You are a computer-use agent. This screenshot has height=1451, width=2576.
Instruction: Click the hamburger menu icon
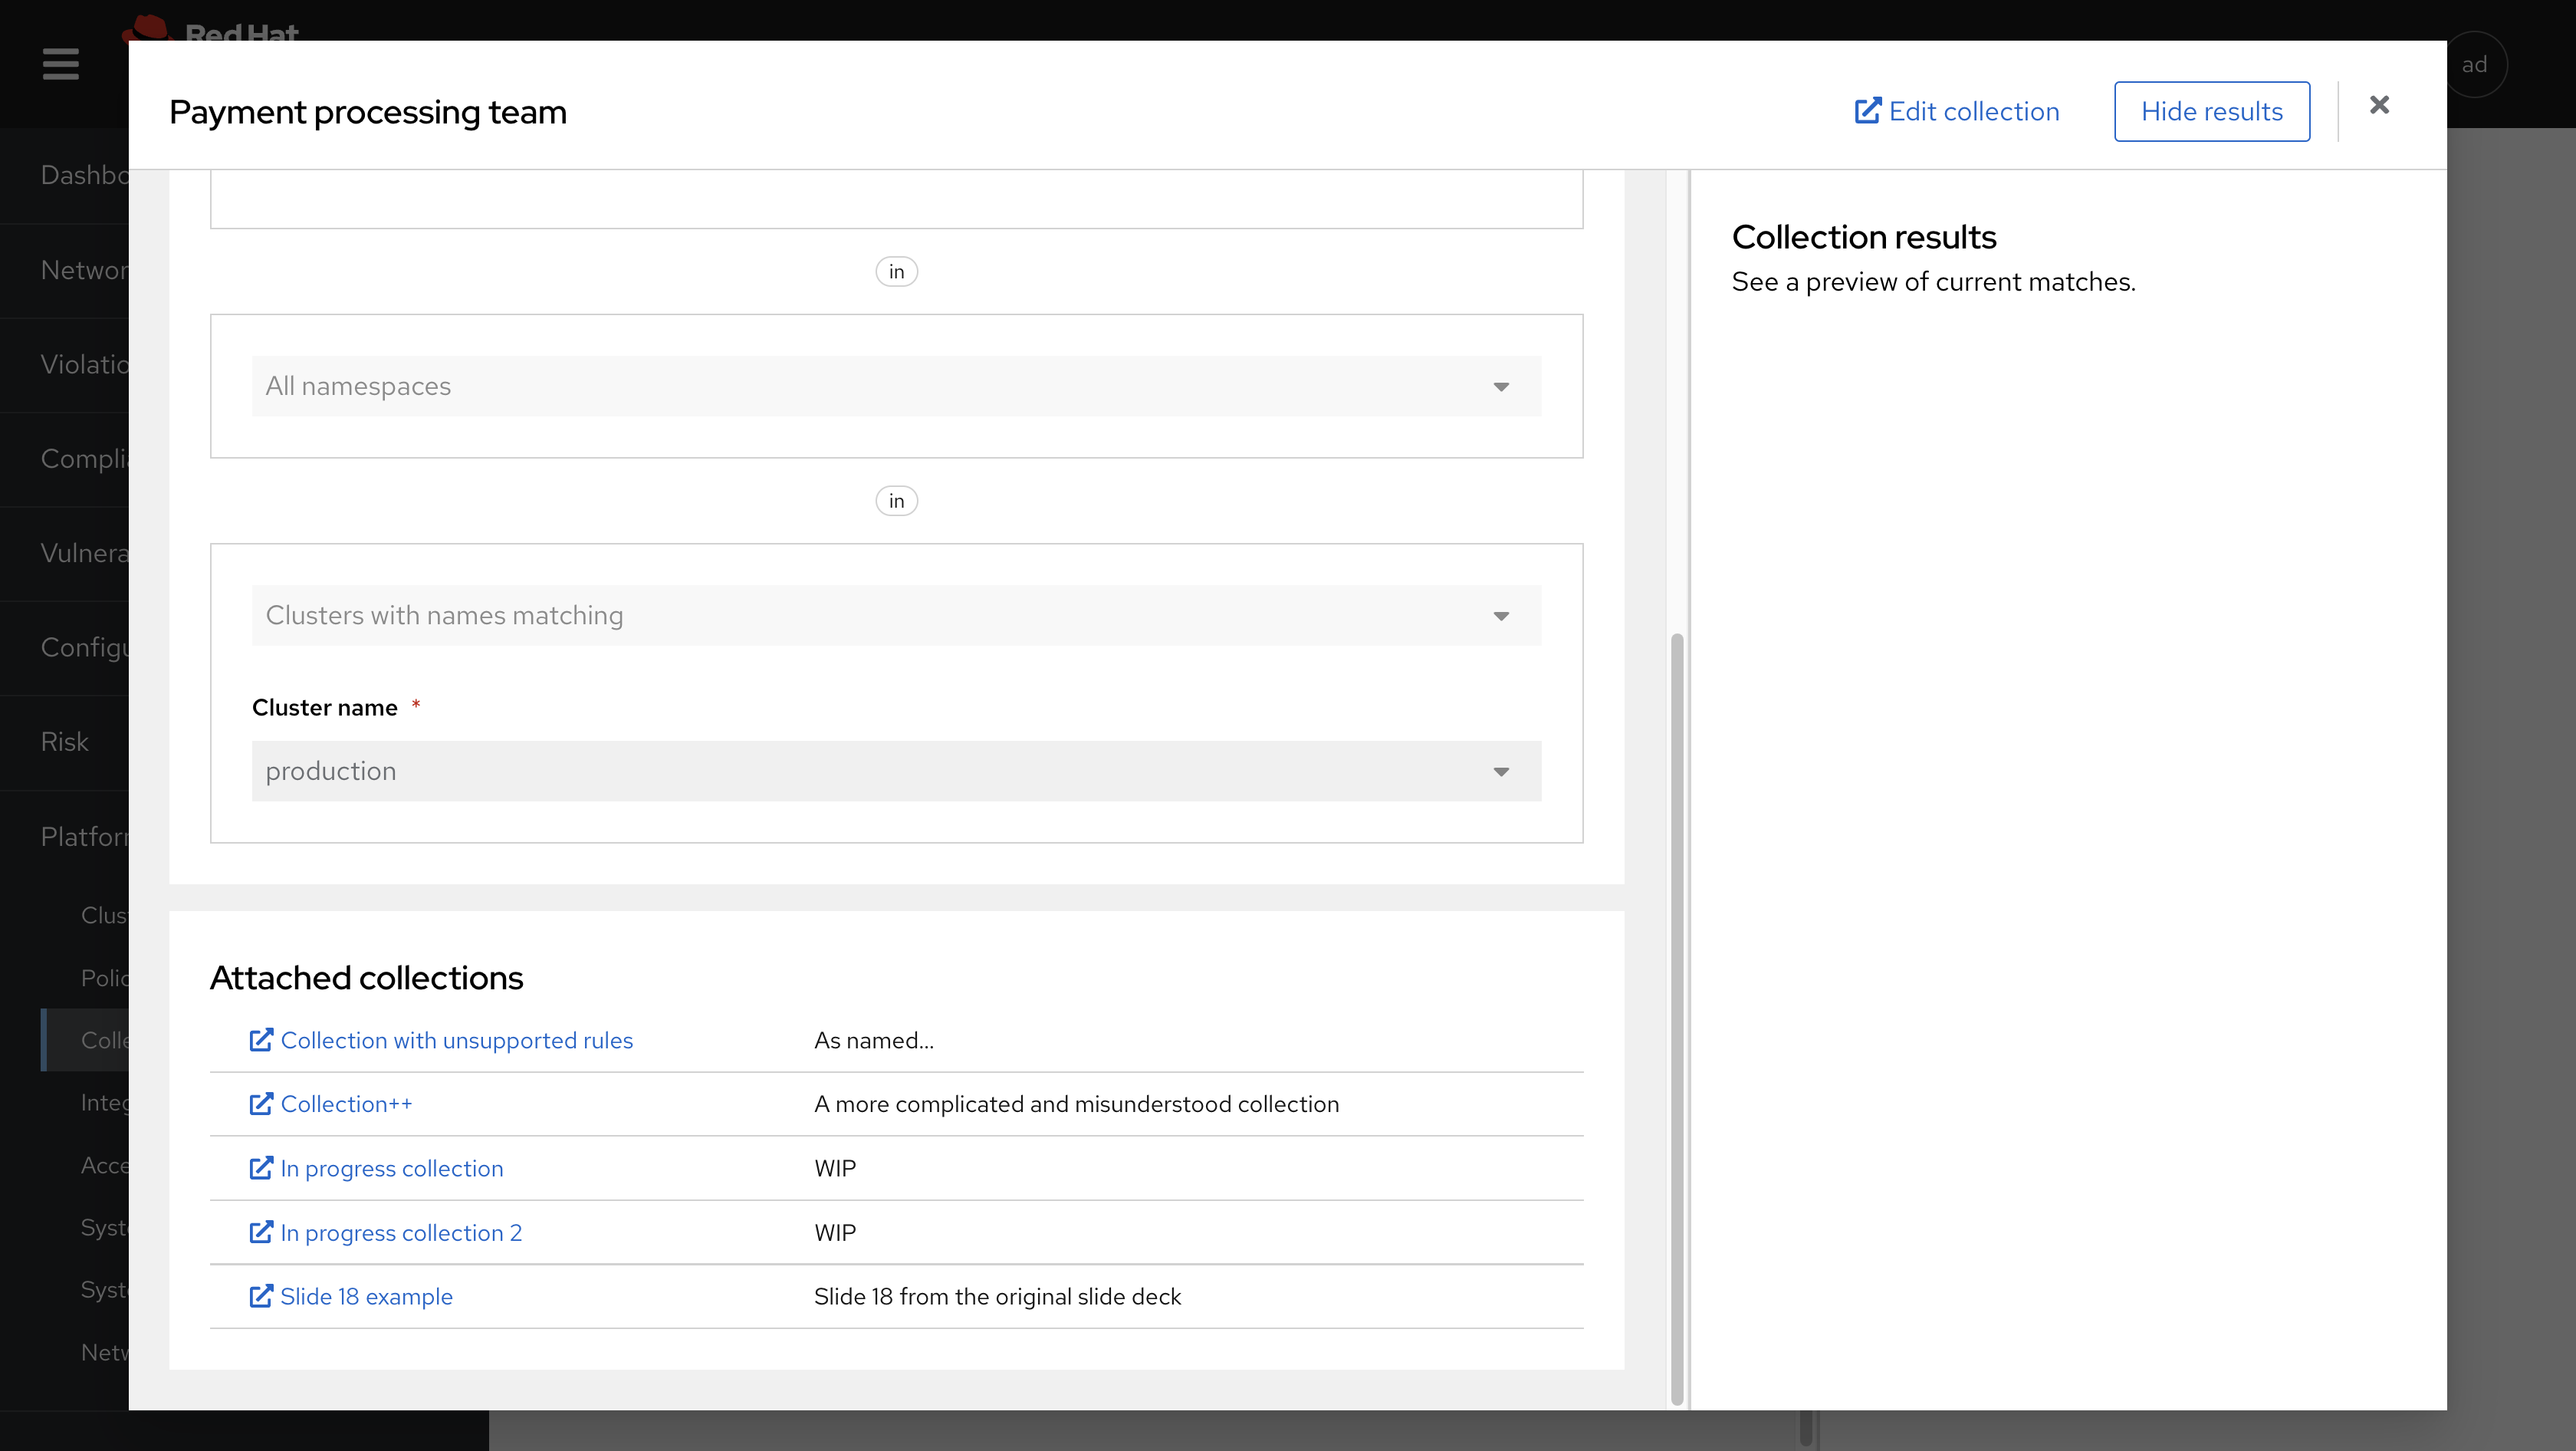(x=60, y=64)
